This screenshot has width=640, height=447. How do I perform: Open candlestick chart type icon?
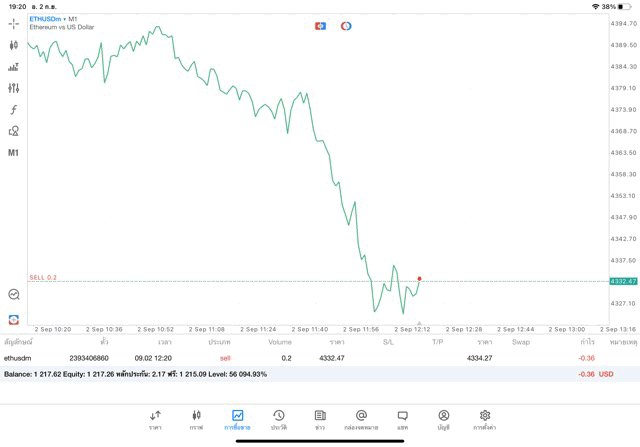point(14,45)
